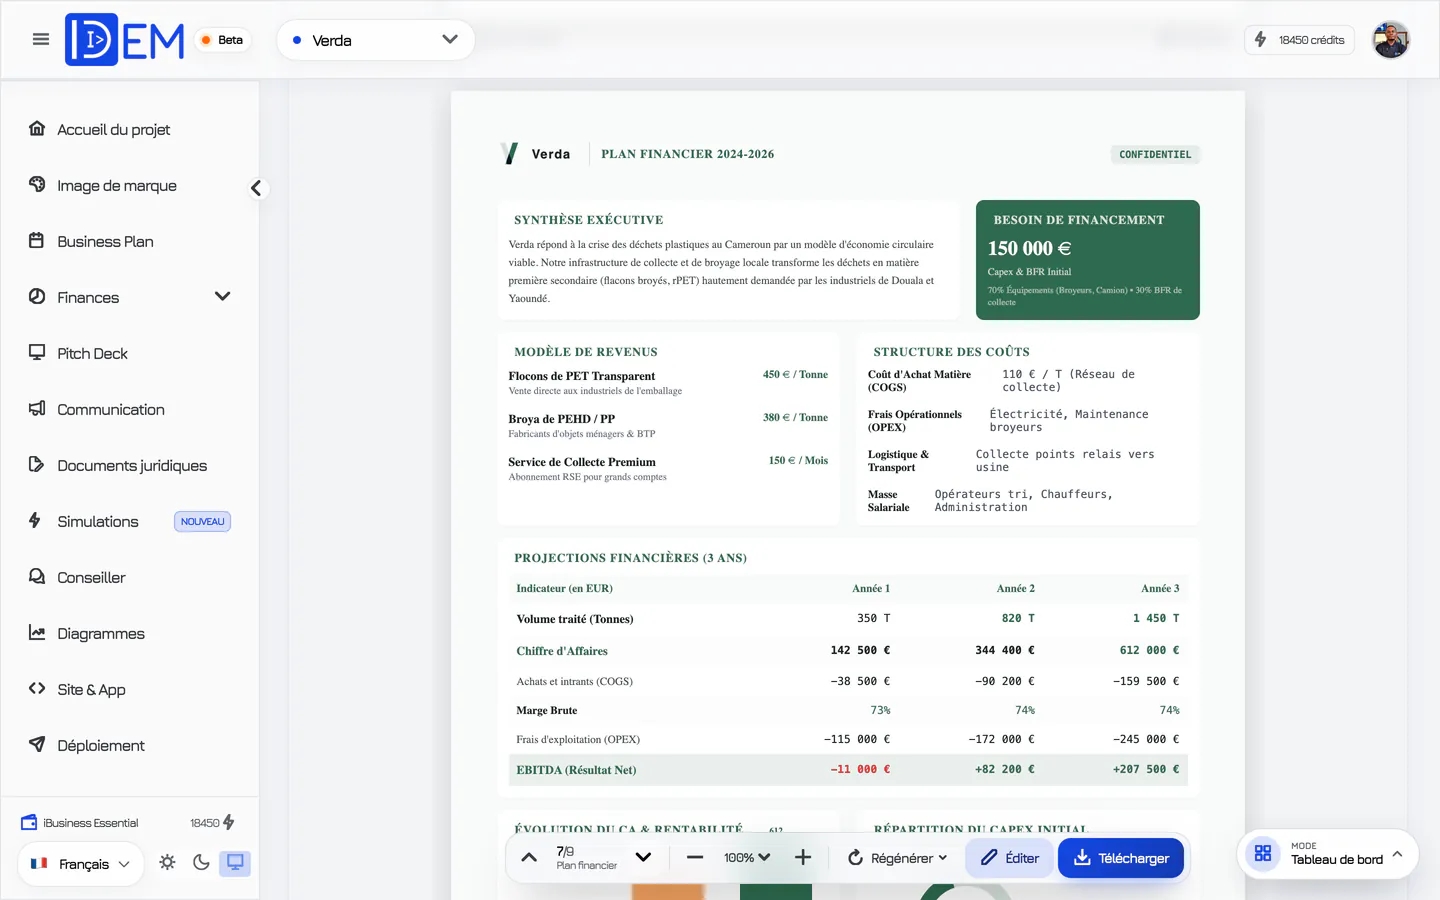This screenshot has width=1440, height=900.
Task: Open the user profile avatar
Action: [x=1390, y=40]
